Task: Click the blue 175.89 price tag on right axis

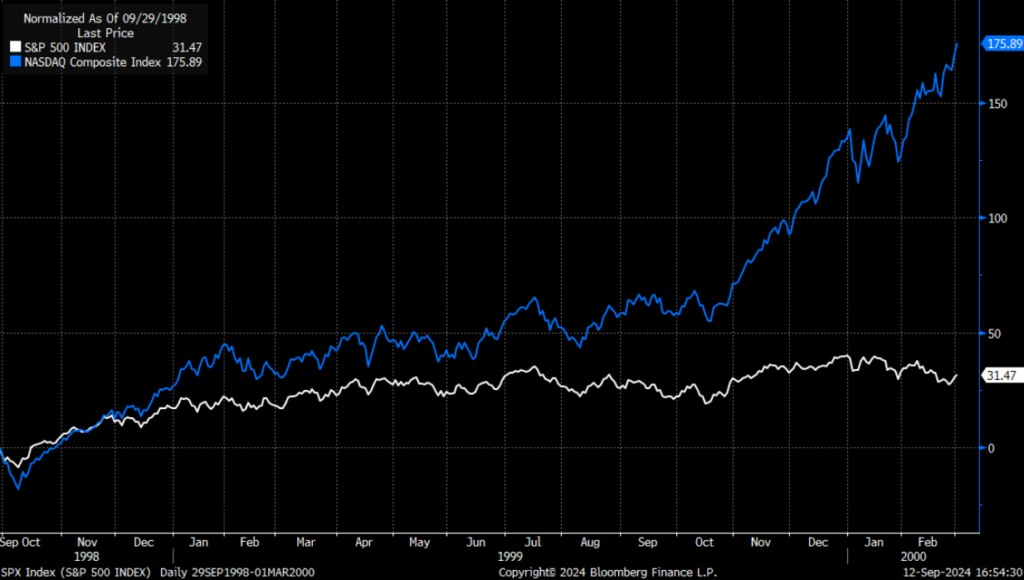Action: [1002, 44]
